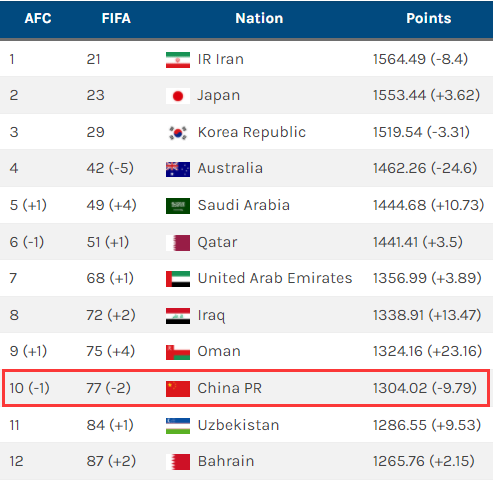Screen dimensions: 493x483
Task: Click the Bahrain flag icon
Action: tap(178, 462)
